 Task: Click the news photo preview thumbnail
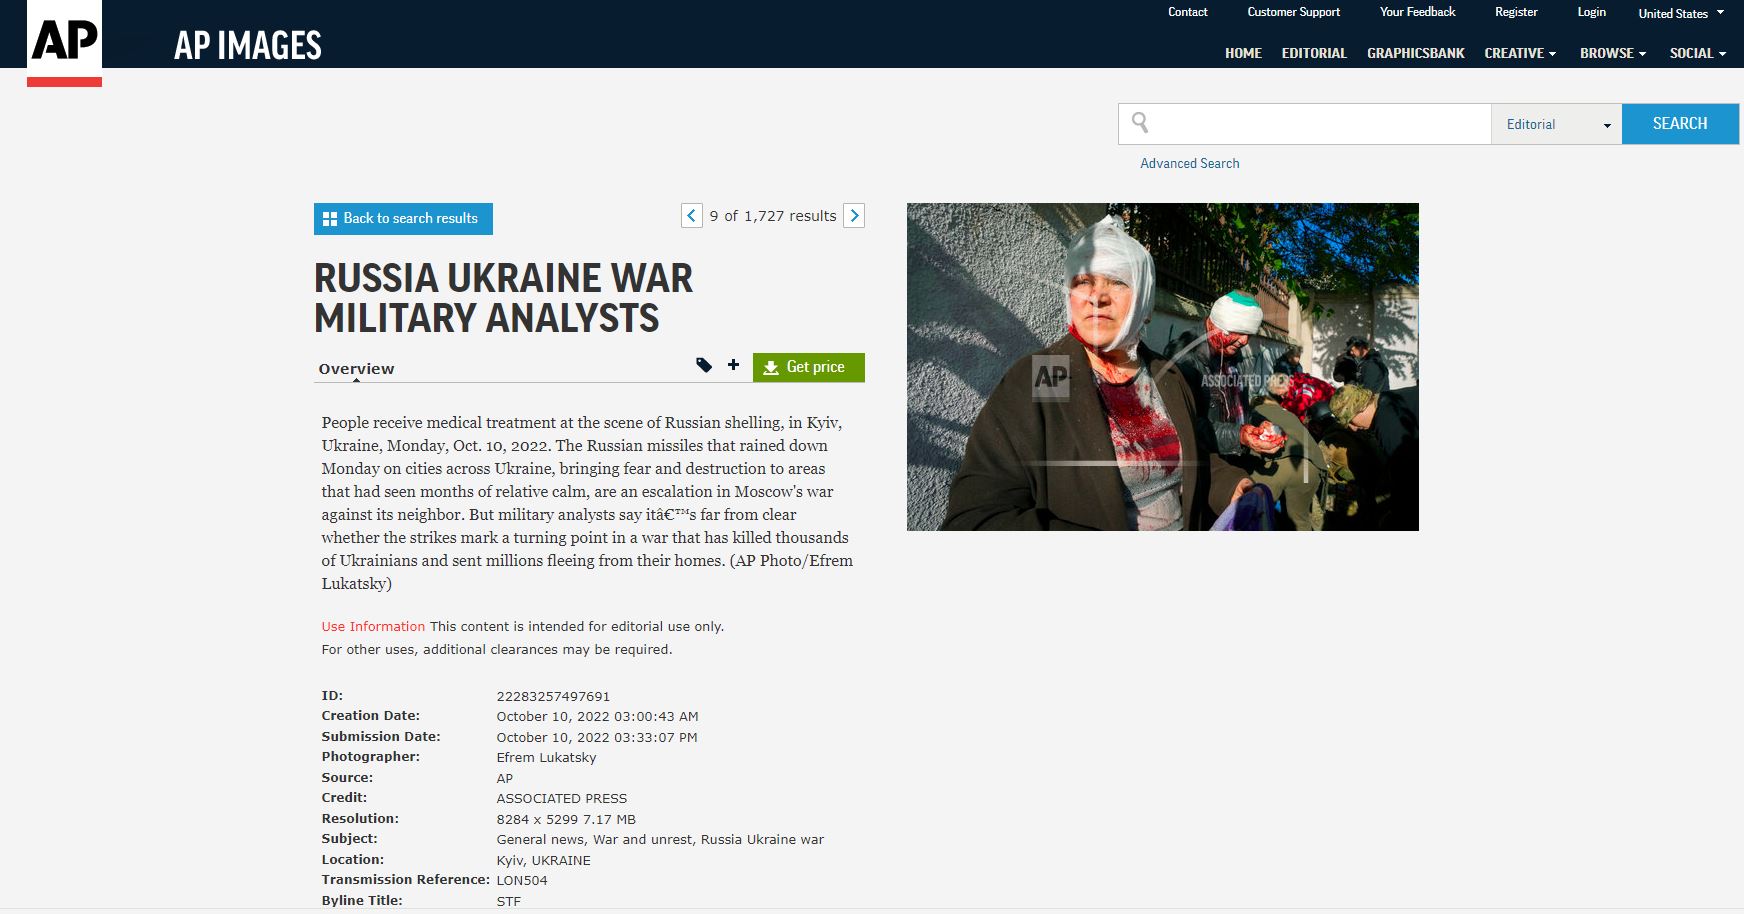(x=1162, y=367)
